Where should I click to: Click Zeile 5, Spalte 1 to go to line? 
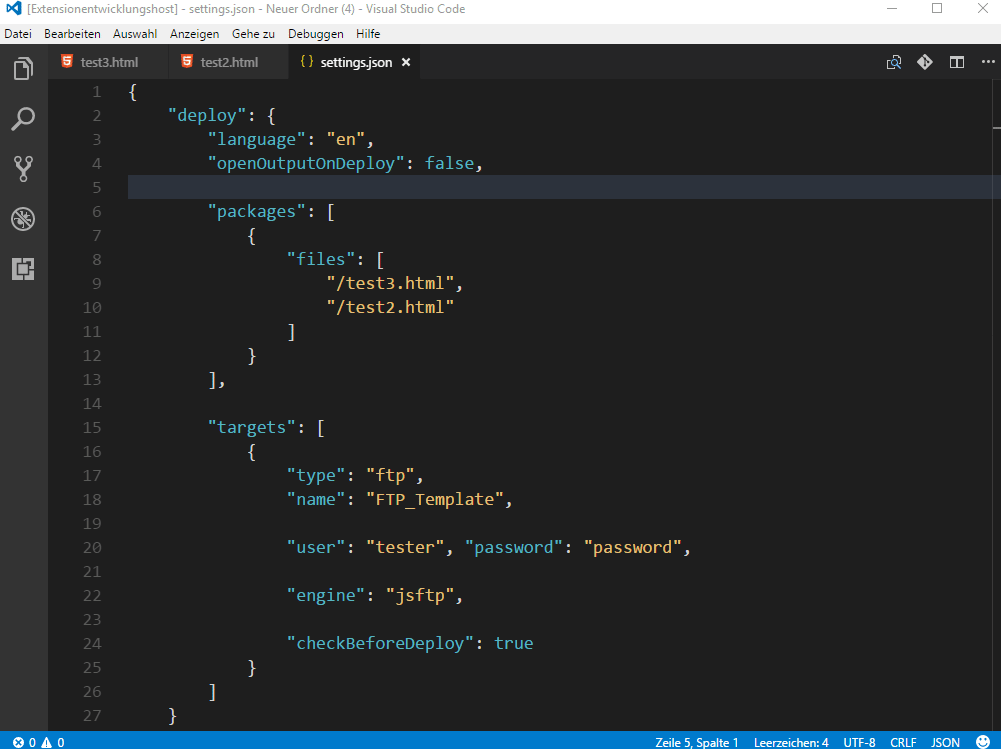(697, 742)
